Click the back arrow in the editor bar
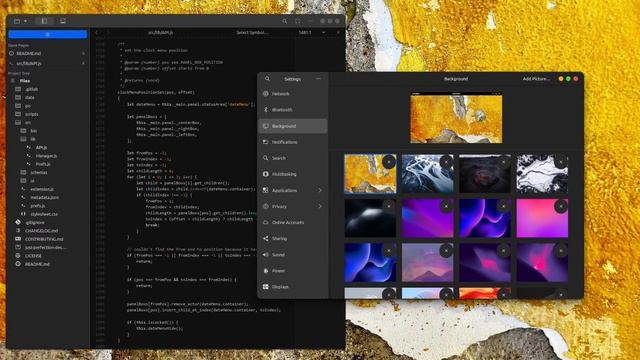This screenshot has height=360, width=640. [97, 32]
